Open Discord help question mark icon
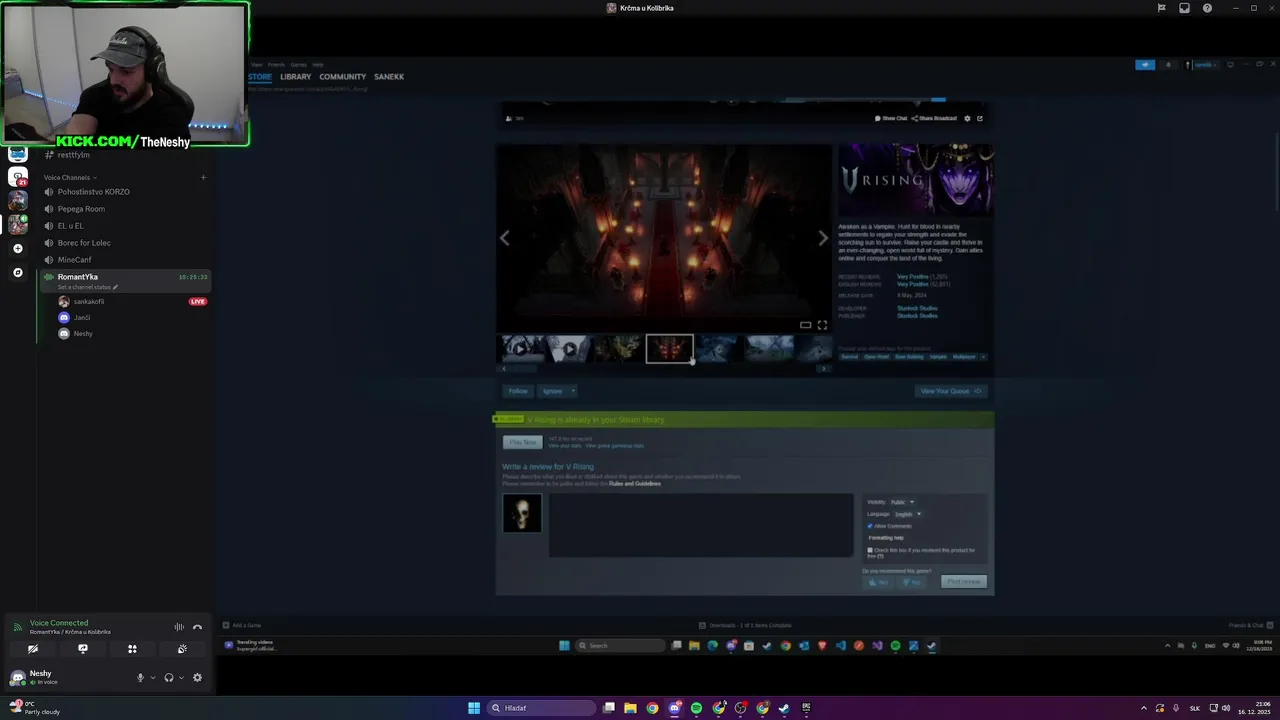This screenshot has height=720, width=1280. 1207,8
